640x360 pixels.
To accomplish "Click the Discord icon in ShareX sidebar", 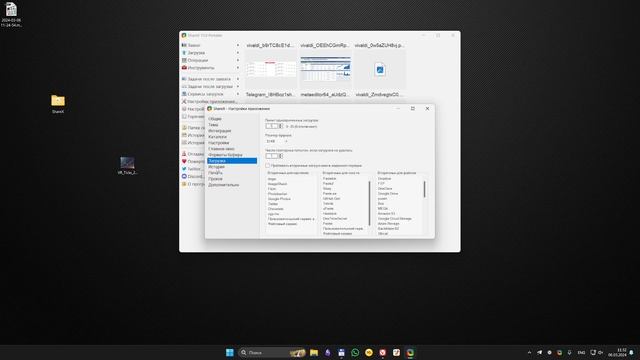I will (184, 176).
